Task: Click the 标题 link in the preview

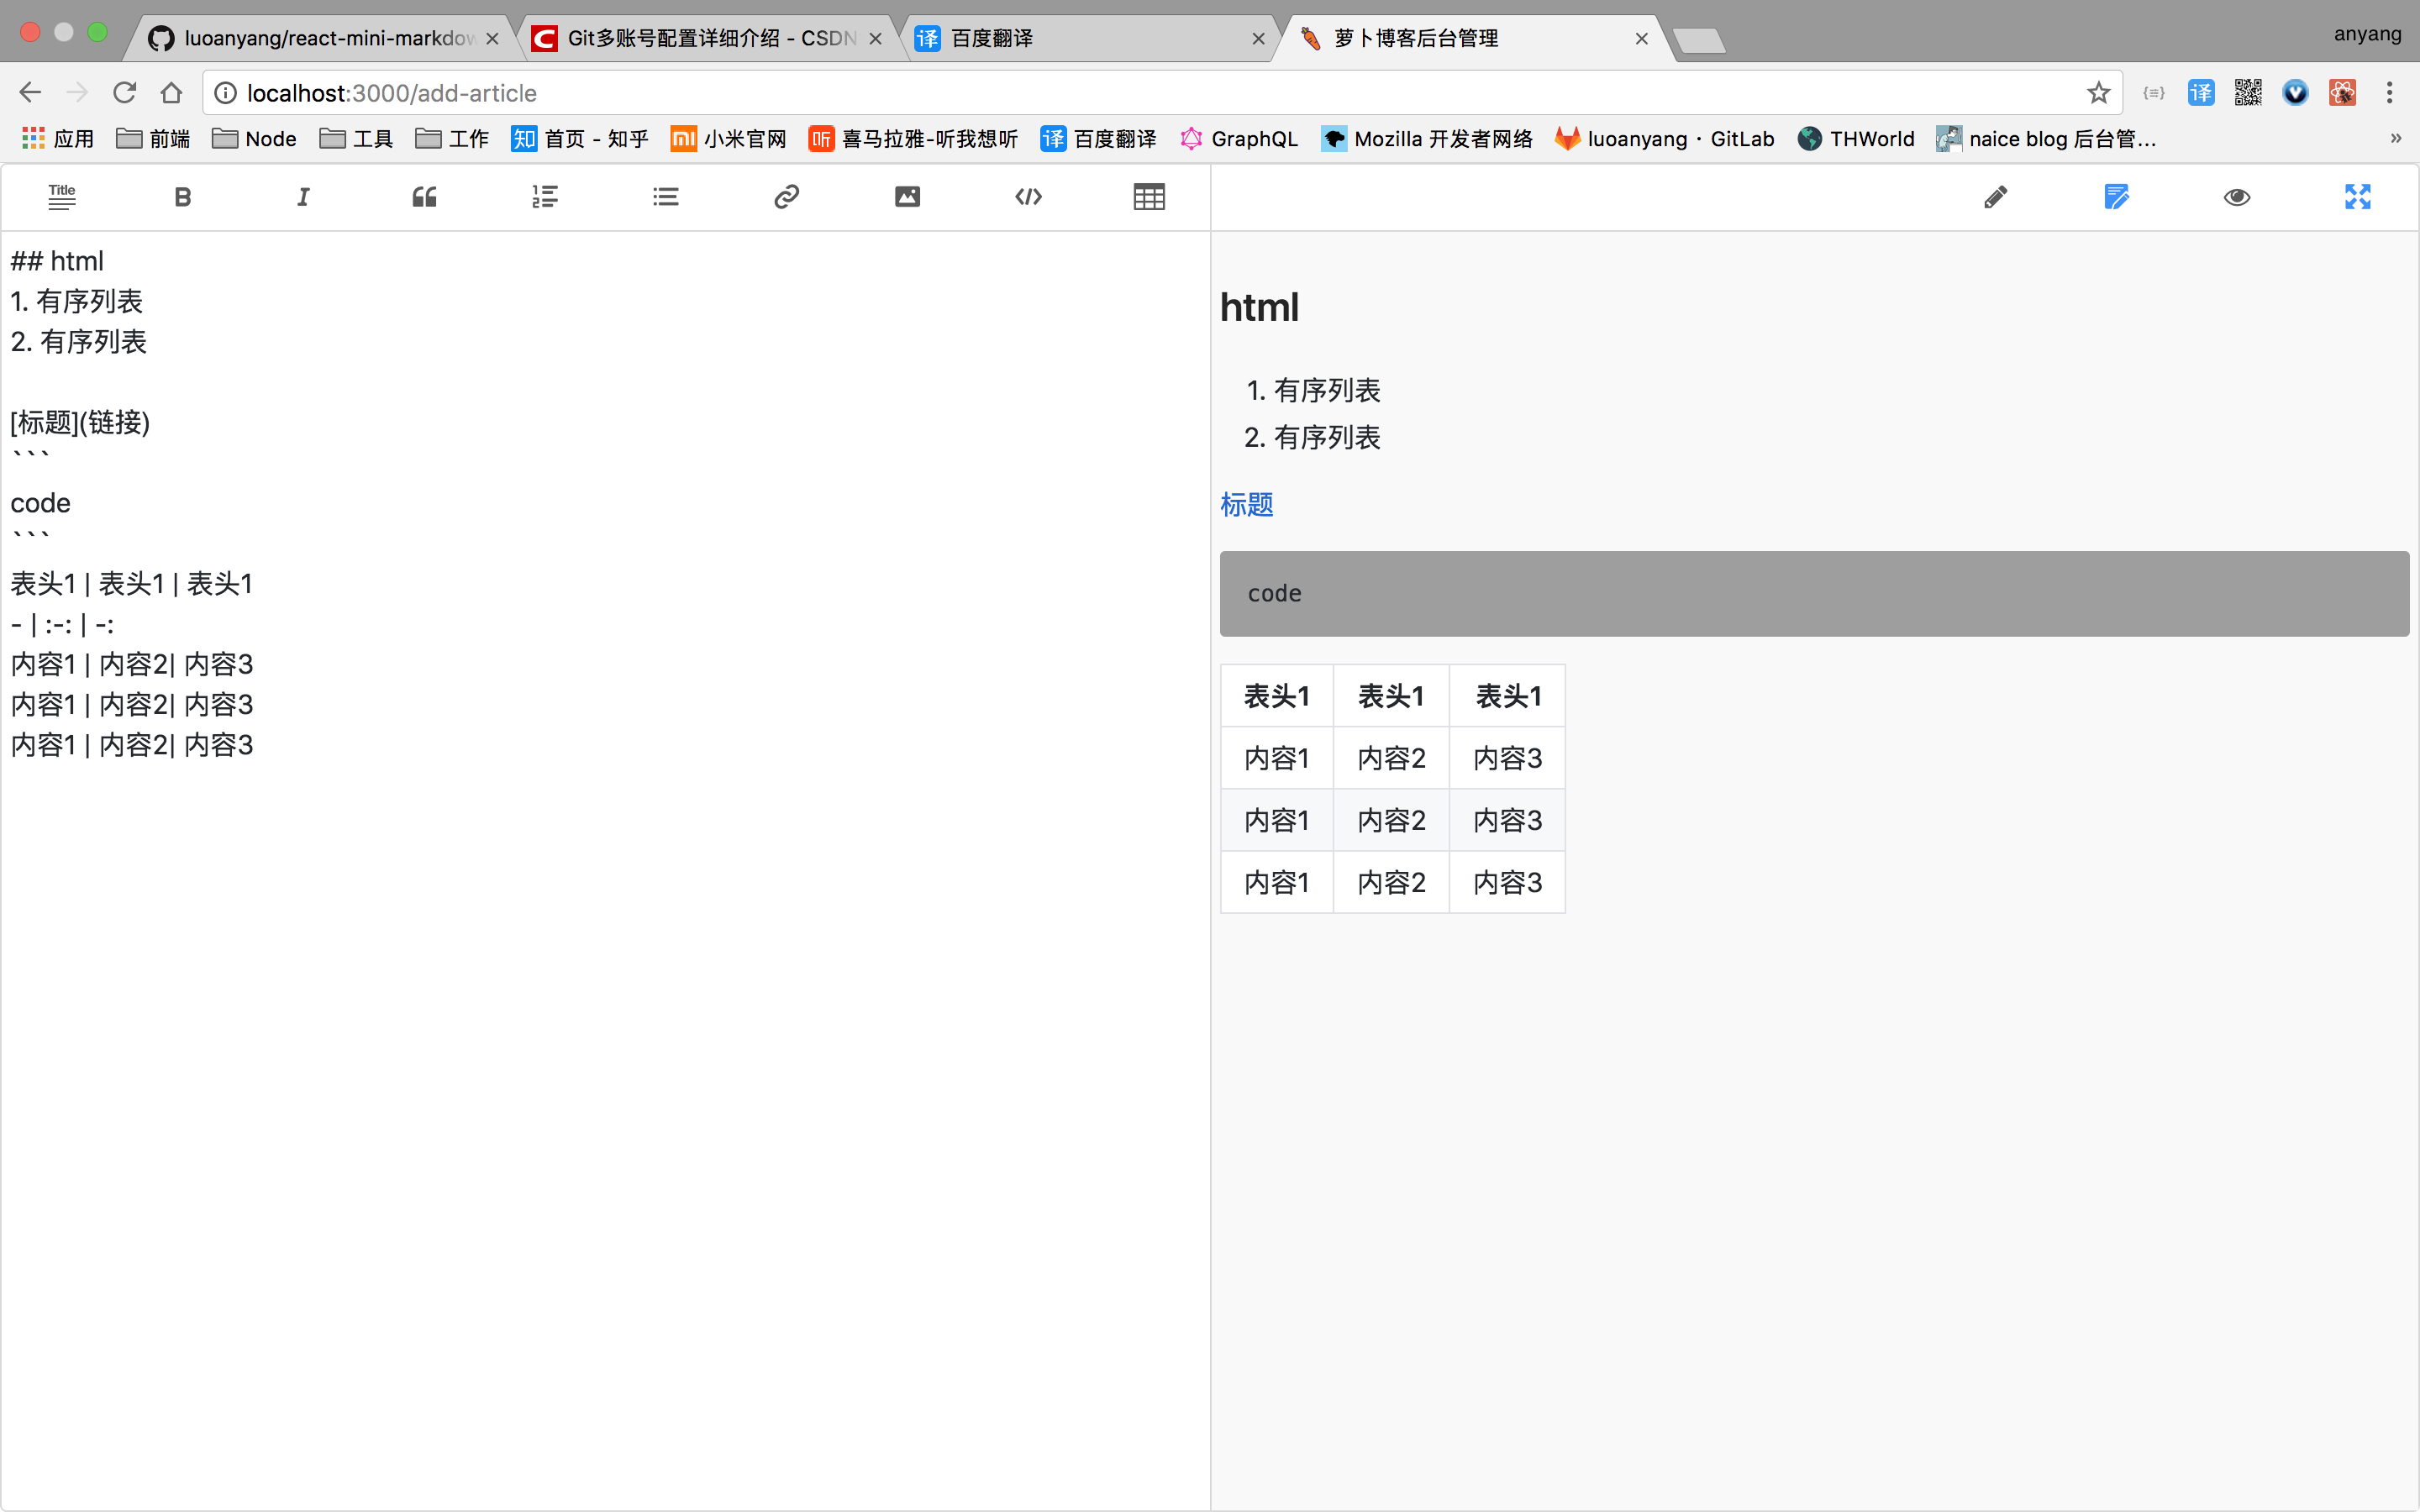Action: point(1246,504)
